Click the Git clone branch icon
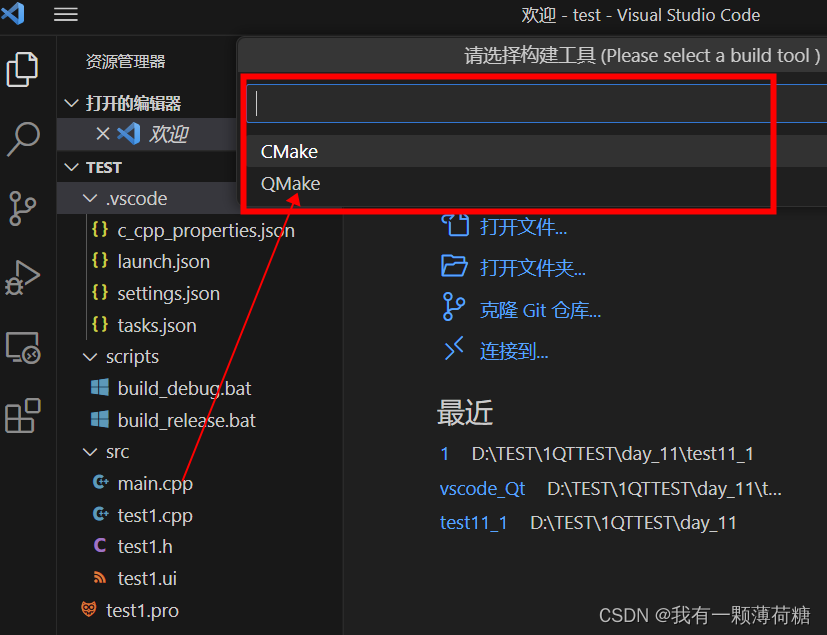Image resolution: width=827 pixels, height=635 pixels. (454, 307)
